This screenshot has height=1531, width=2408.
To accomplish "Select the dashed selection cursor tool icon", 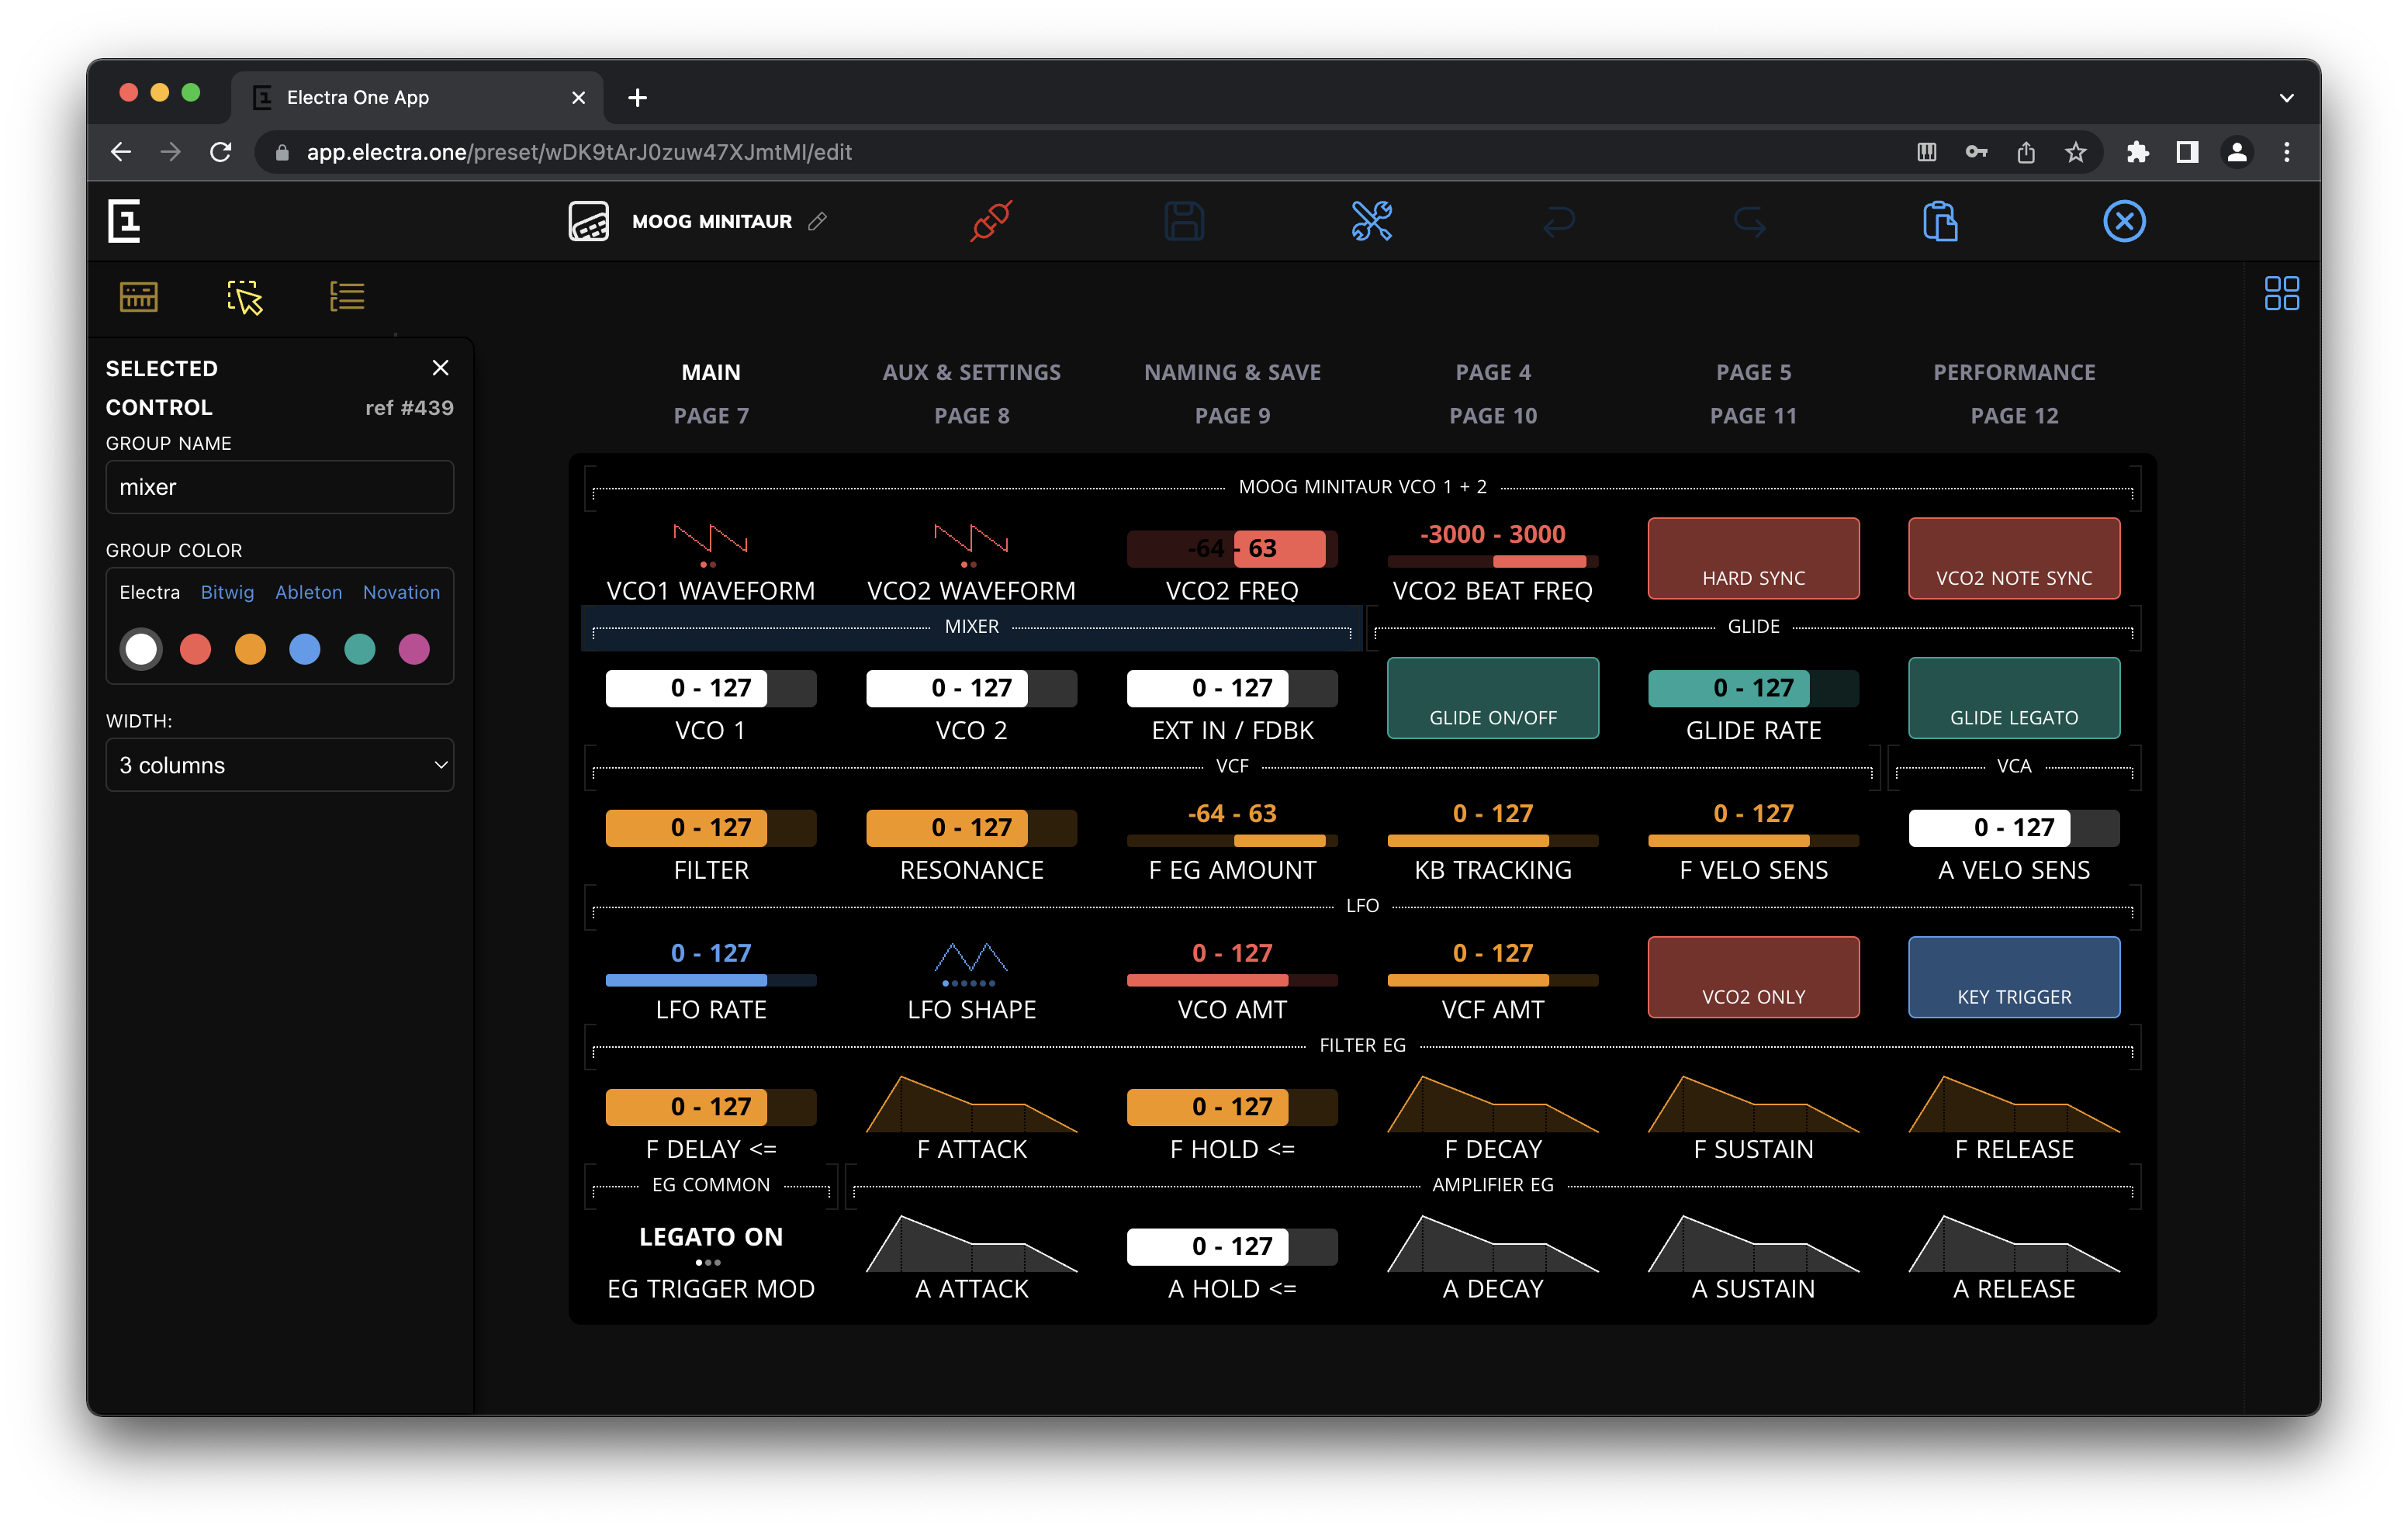I will 244,297.
